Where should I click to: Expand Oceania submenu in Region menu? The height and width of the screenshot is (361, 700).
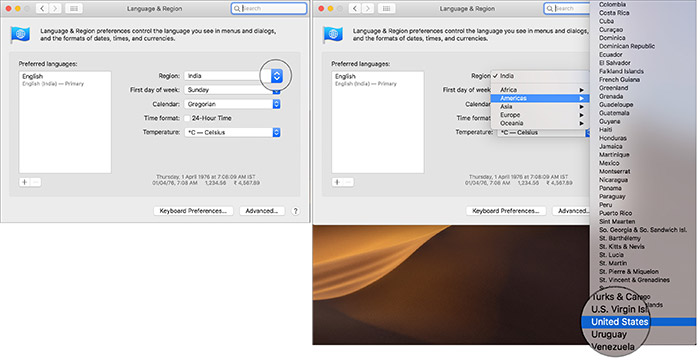pos(540,123)
